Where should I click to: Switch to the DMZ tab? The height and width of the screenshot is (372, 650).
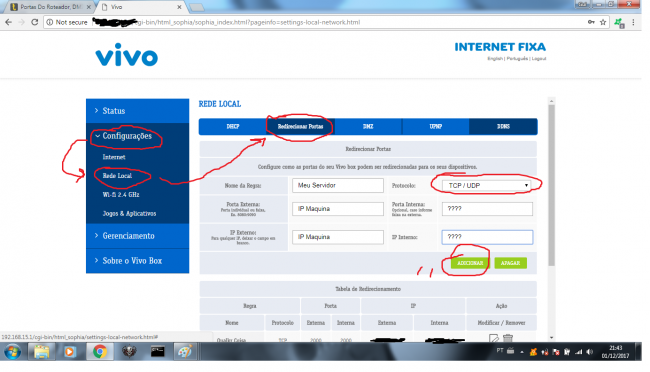368,126
